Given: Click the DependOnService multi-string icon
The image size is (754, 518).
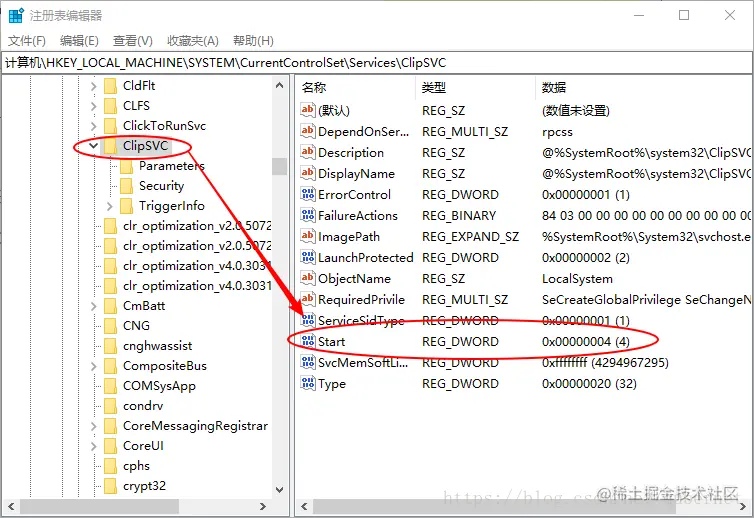Looking at the screenshot, I should click(308, 131).
